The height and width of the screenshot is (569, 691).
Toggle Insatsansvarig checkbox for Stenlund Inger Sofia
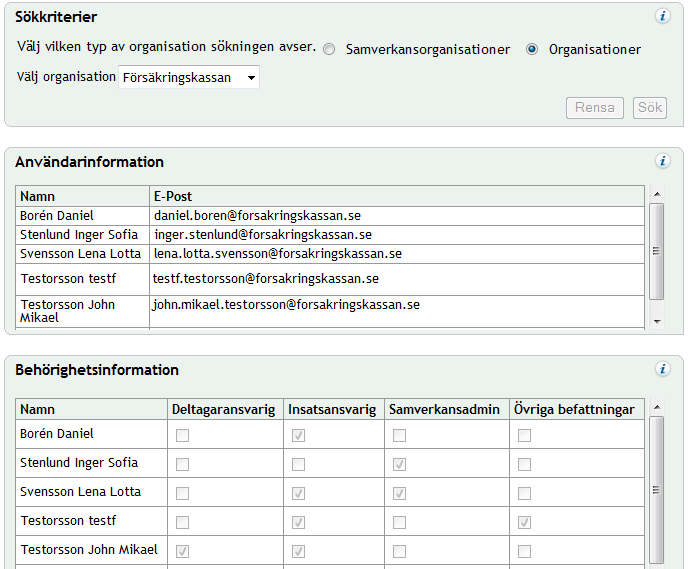tap(298, 464)
